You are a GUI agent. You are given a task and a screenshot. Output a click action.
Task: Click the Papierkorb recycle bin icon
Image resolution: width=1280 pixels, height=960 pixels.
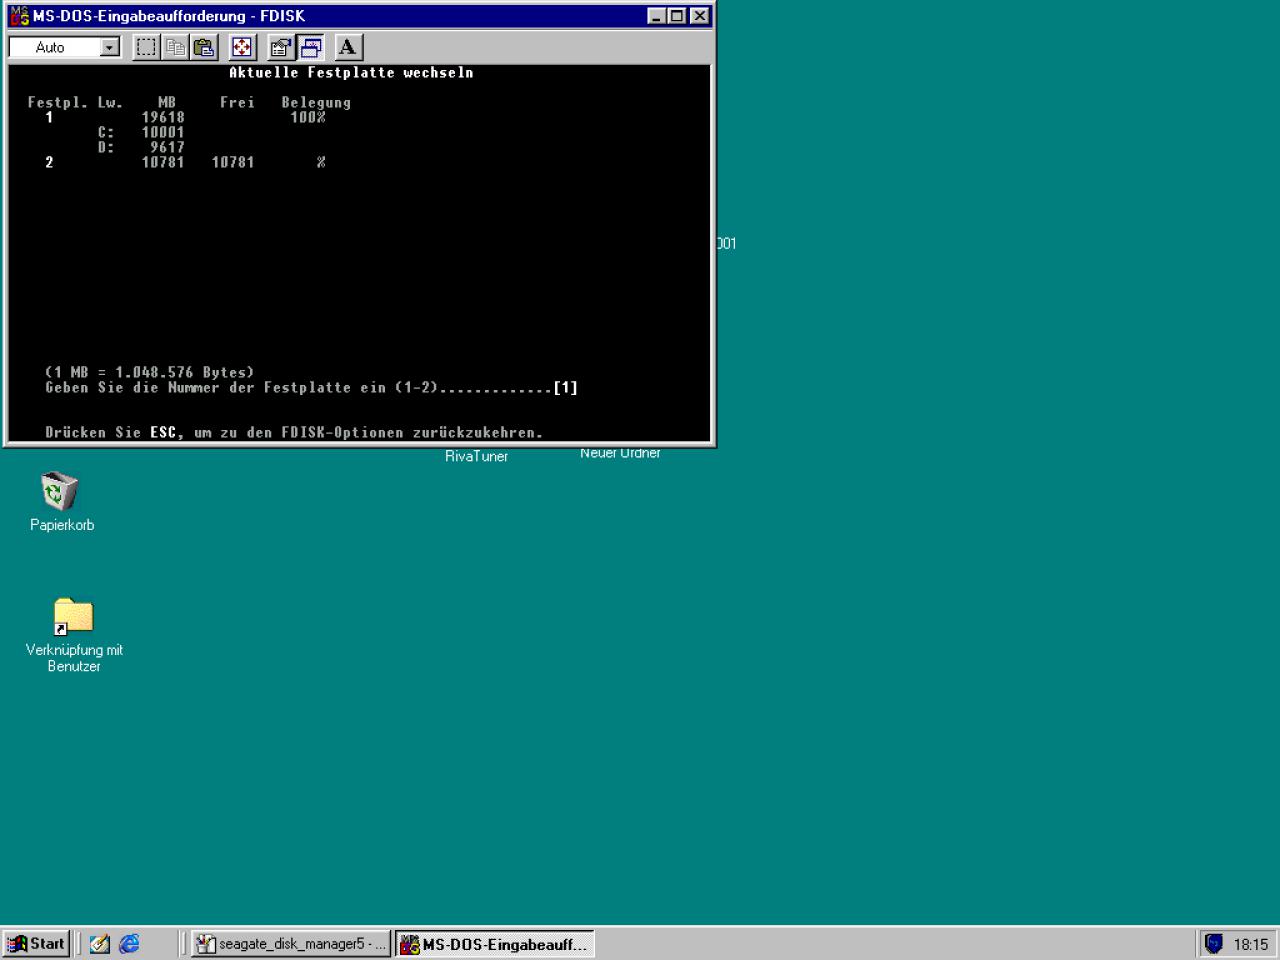click(x=60, y=491)
